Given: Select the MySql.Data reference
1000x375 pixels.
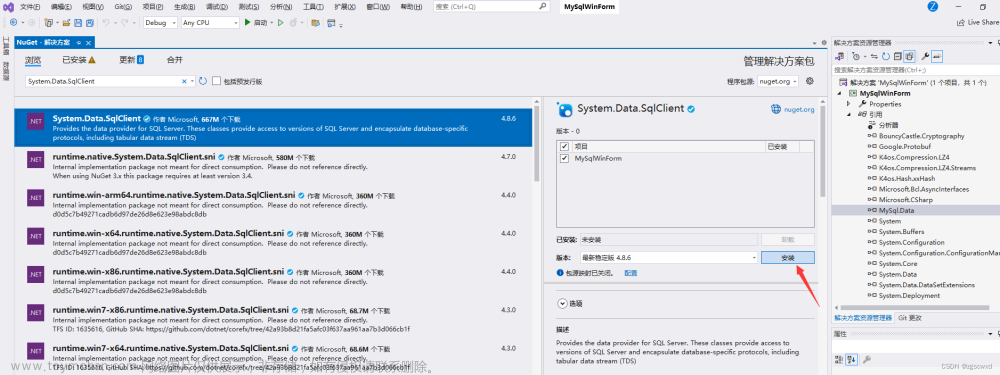Looking at the screenshot, I should (x=896, y=210).
